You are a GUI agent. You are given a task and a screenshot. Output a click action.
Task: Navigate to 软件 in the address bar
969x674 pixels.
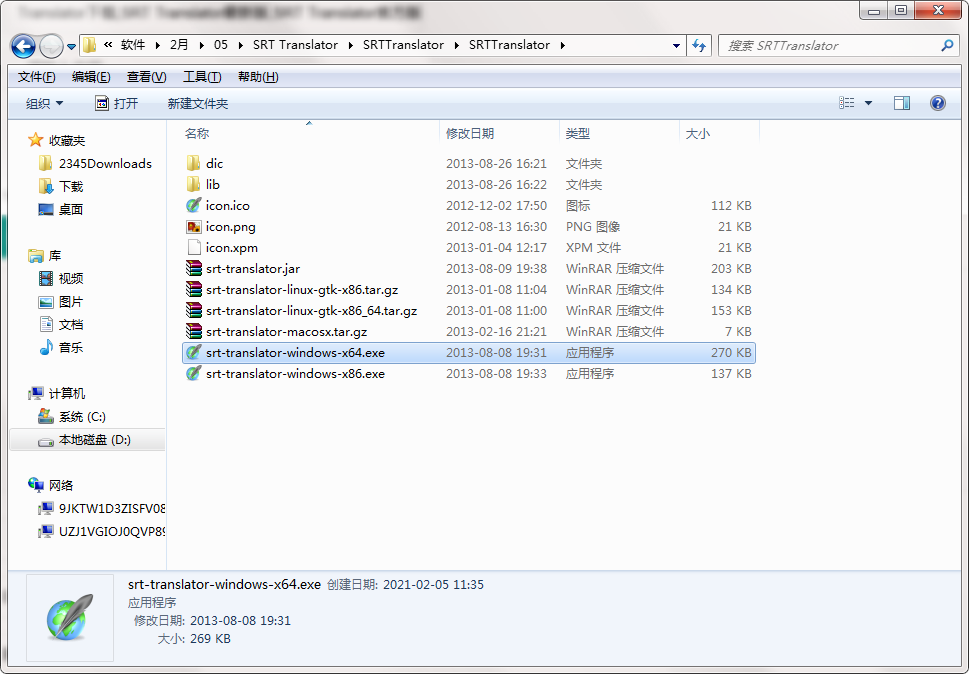point(133,45)
